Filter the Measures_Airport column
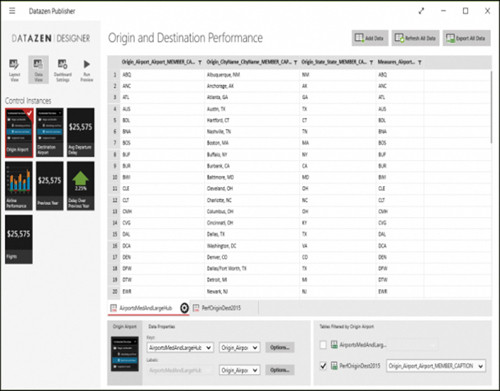 419,62
